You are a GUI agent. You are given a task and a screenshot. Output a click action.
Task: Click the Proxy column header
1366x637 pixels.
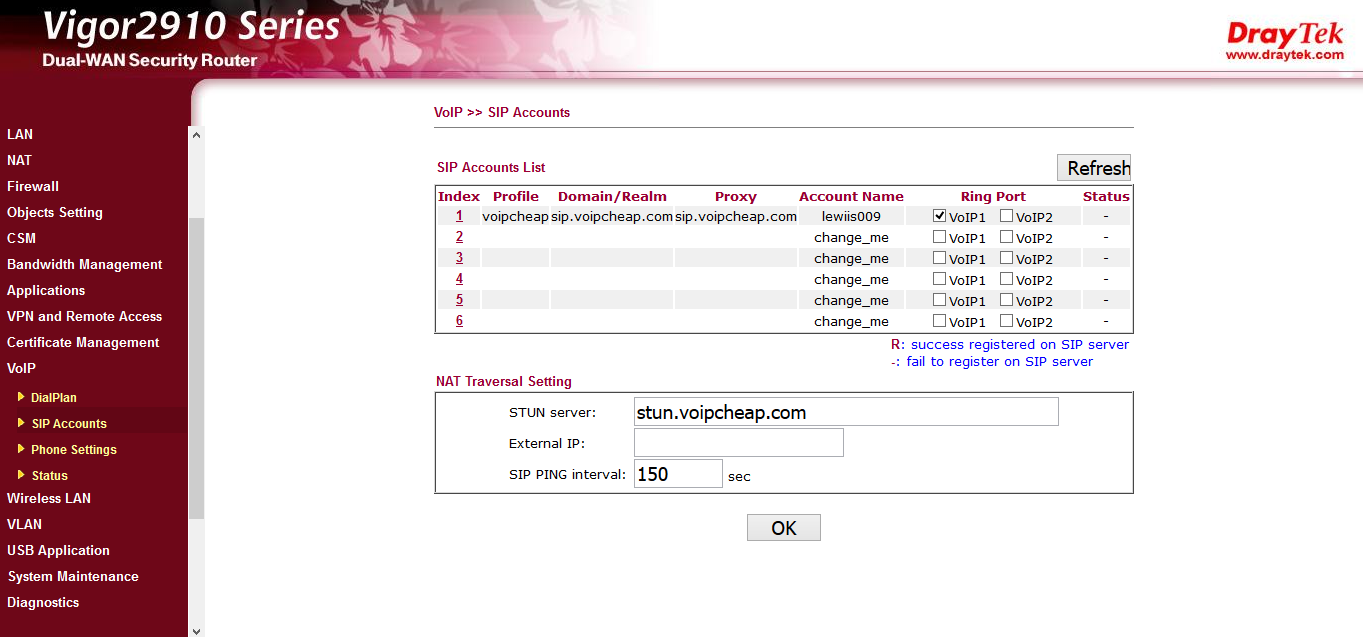(736, 197)
